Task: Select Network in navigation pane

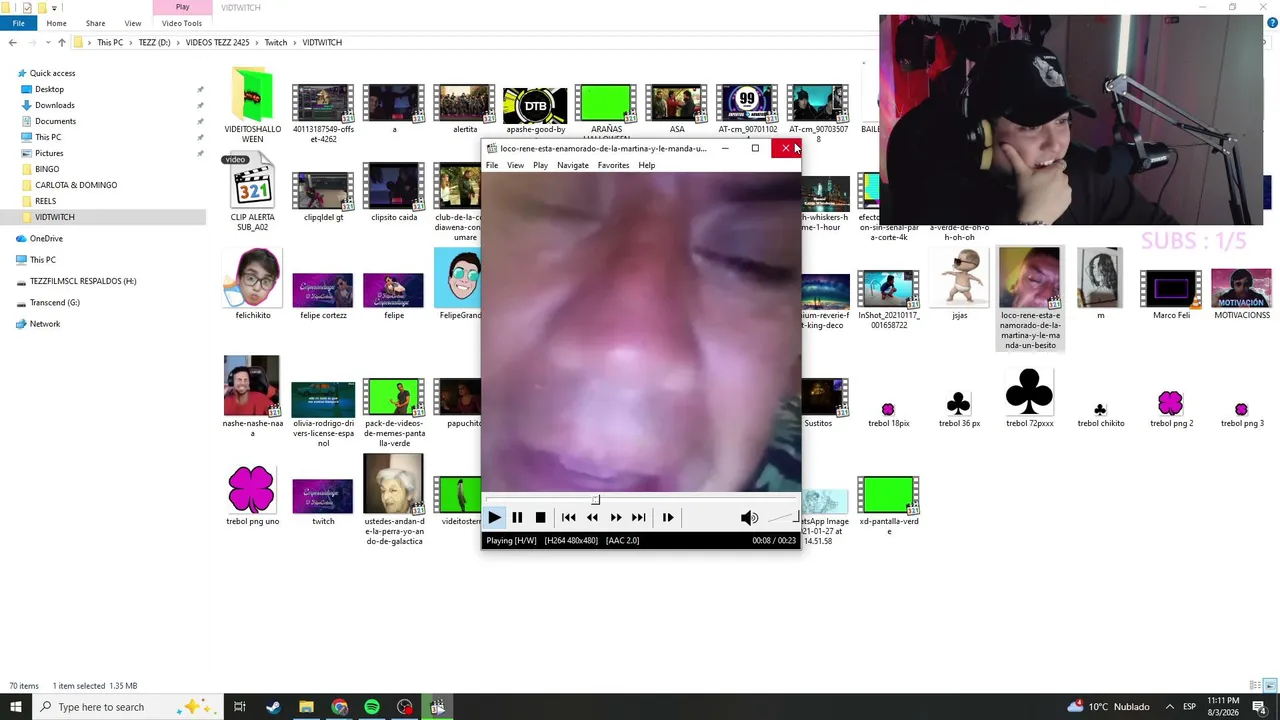Action: click(x=44, y=324)
